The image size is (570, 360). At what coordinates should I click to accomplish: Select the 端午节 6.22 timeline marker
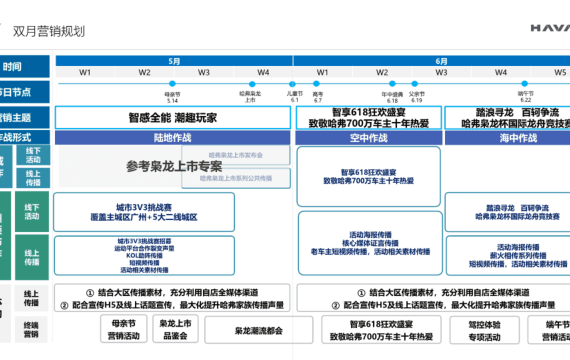524,84
